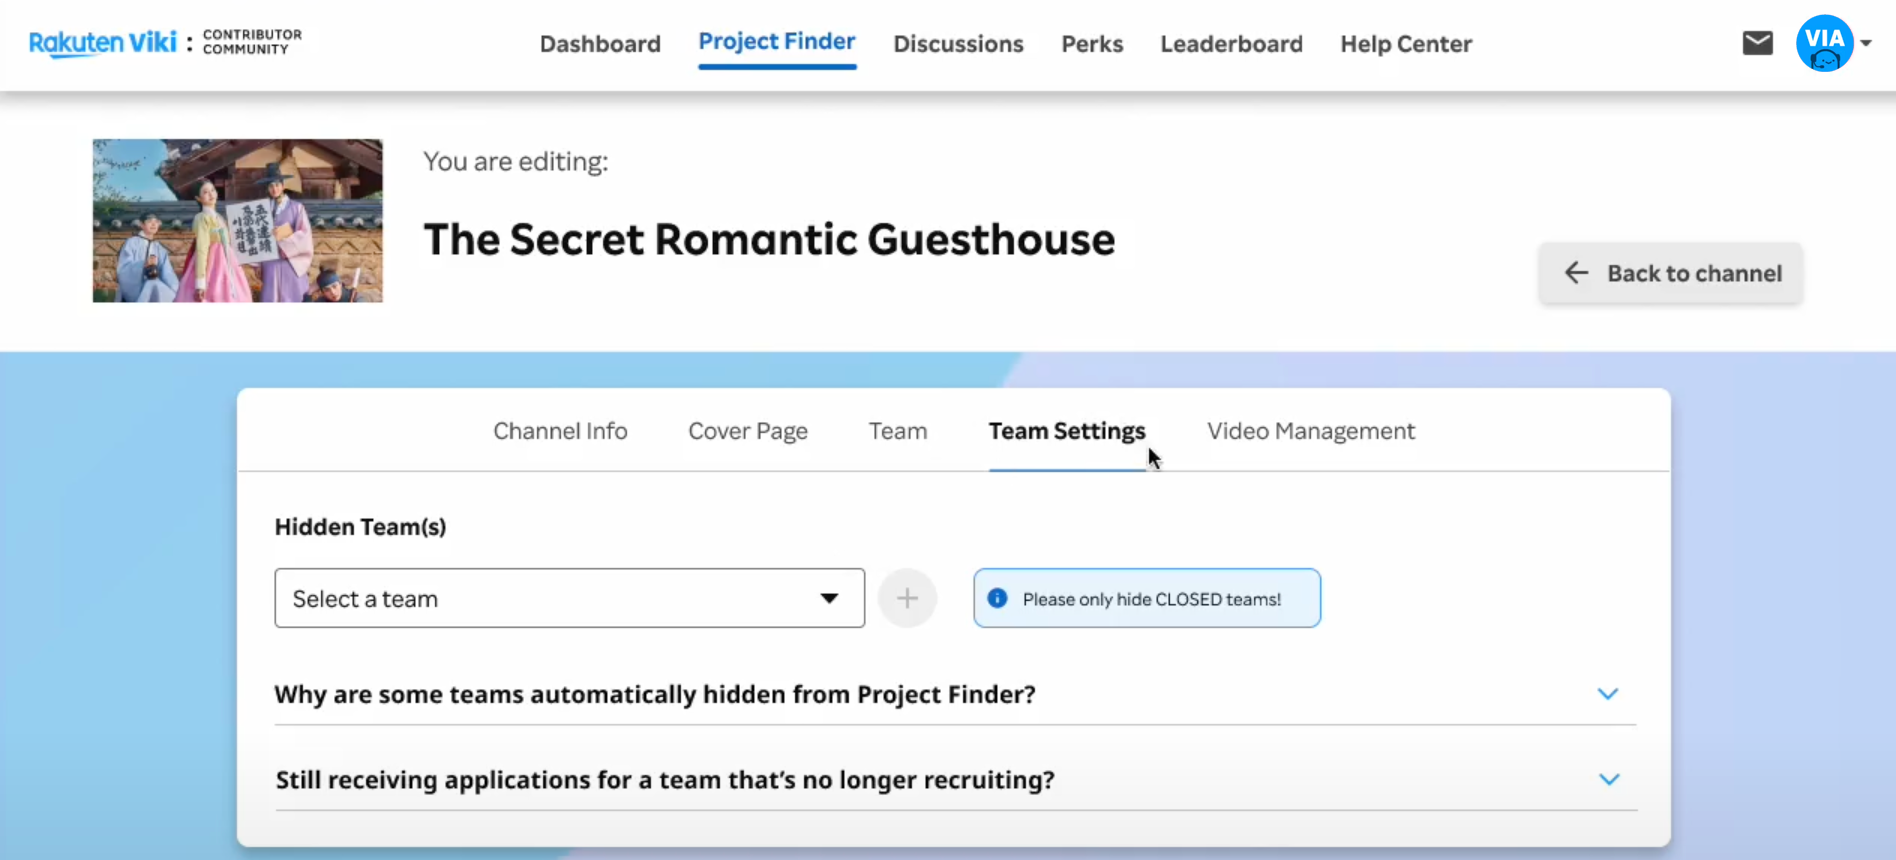Expand the account menu caret beside avatar
Screen dimensions: 1896x860
(x=1866, y=43)
